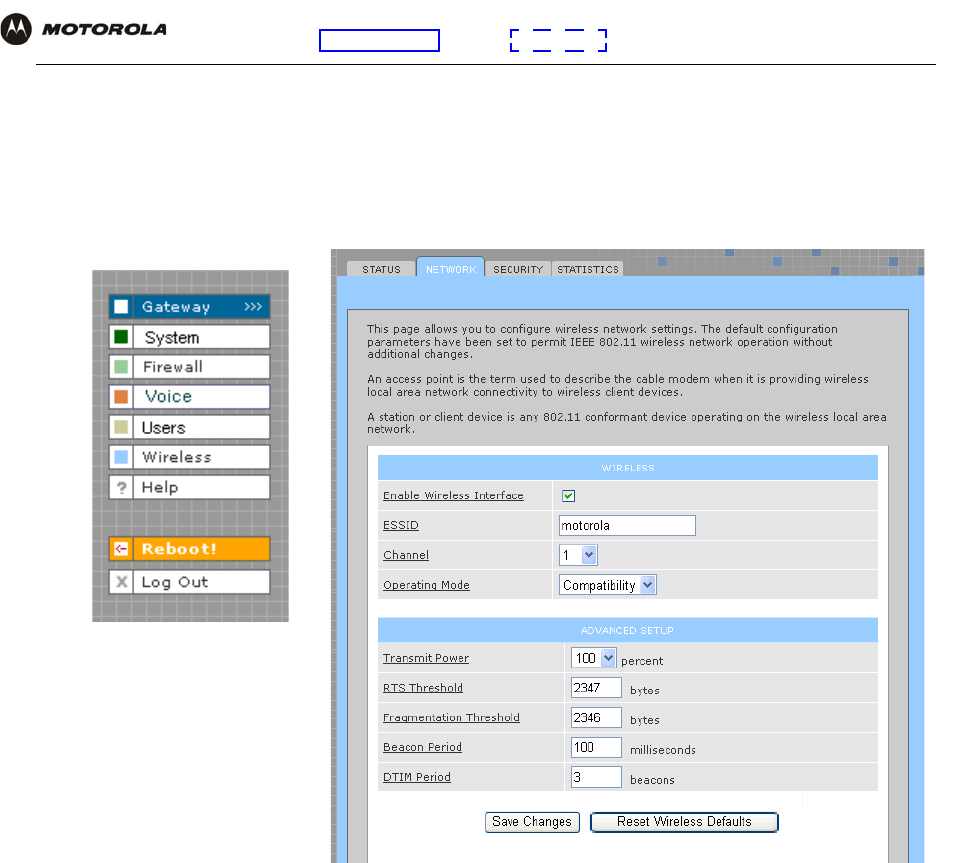Image resolution: width=965 pixels, height=863 pixels.
Task: Click the Transmit Power help link
Action: (426, 658)
